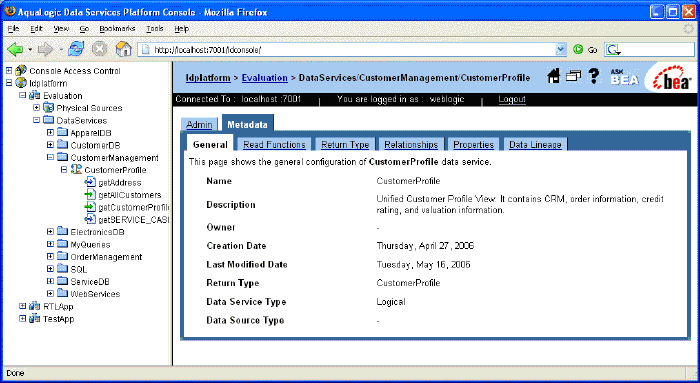Expand the ApparelDB folder
This screenshot has height=383, width=700.
coord(50,133)
